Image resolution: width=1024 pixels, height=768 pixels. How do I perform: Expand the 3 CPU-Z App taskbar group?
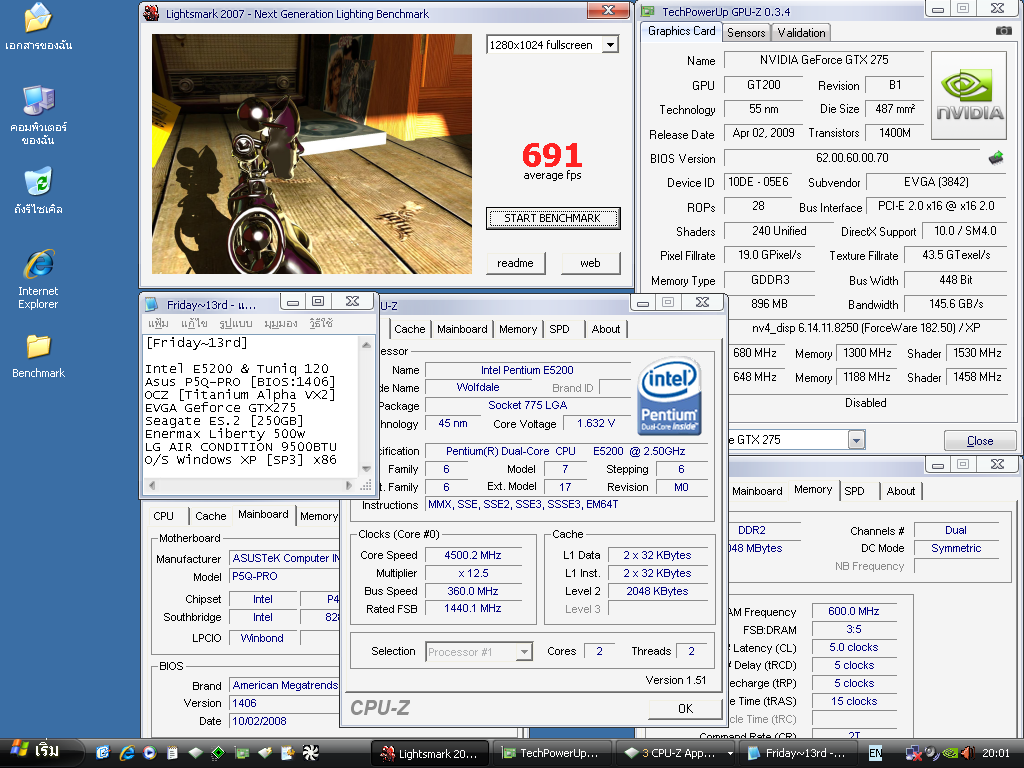click(x=677, y=753)
